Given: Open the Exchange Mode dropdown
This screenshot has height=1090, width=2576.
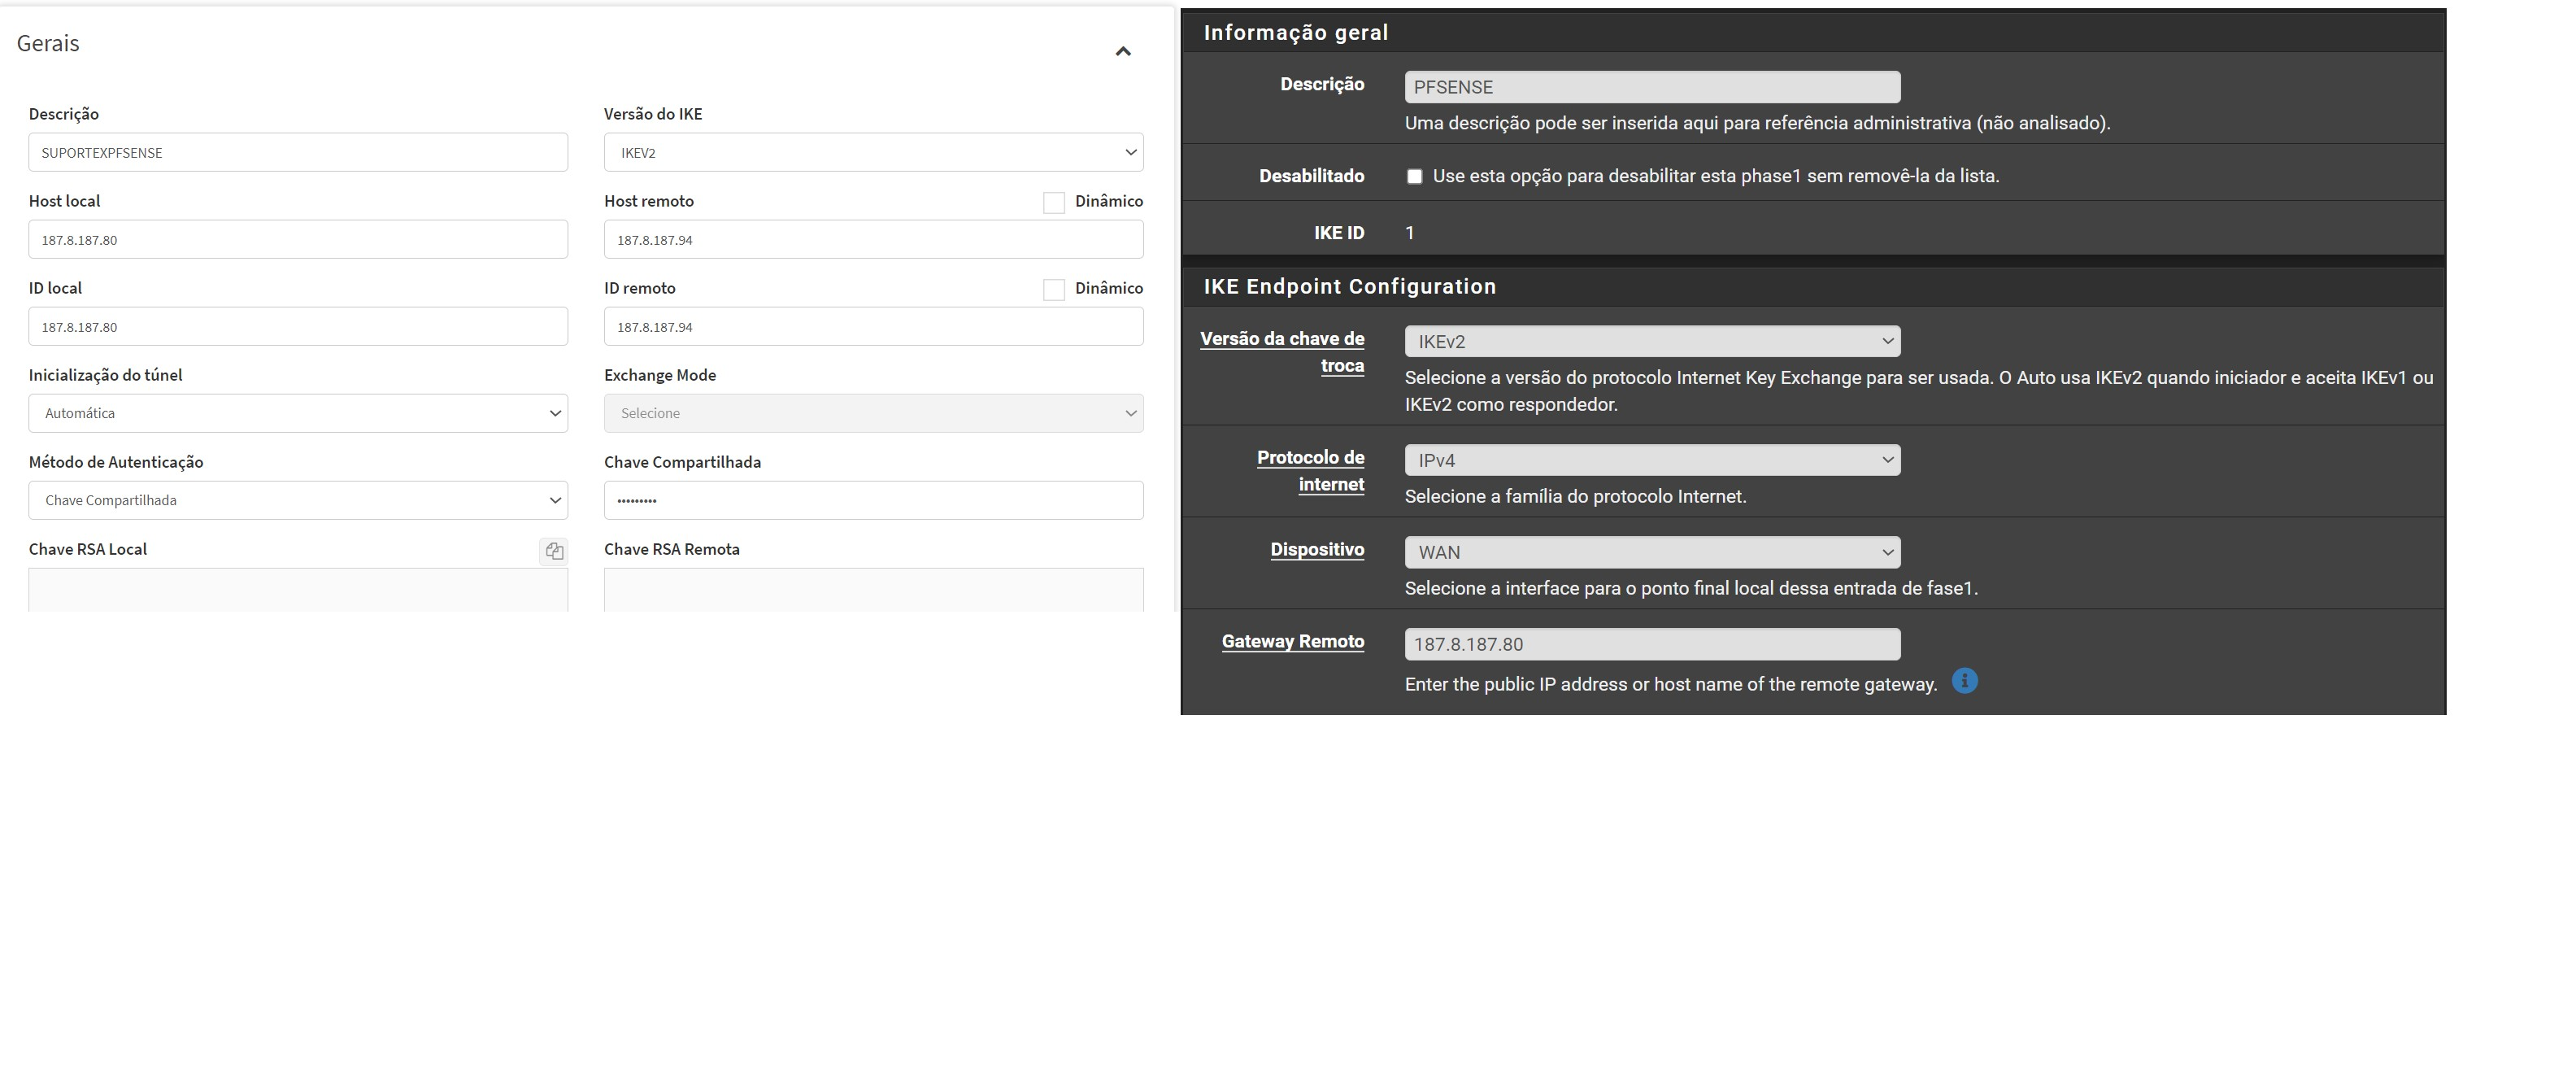Looking at the screenshot, I should [x=873, y=414].
